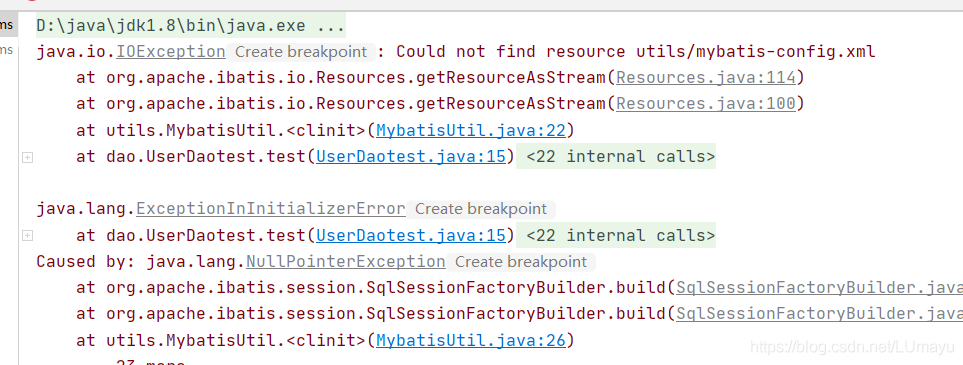This screenshot has height=365, width=963.
Task: Open UserDaotest.java:15 under the ExceptionInInitializerError line
Action: pos(411,235)
